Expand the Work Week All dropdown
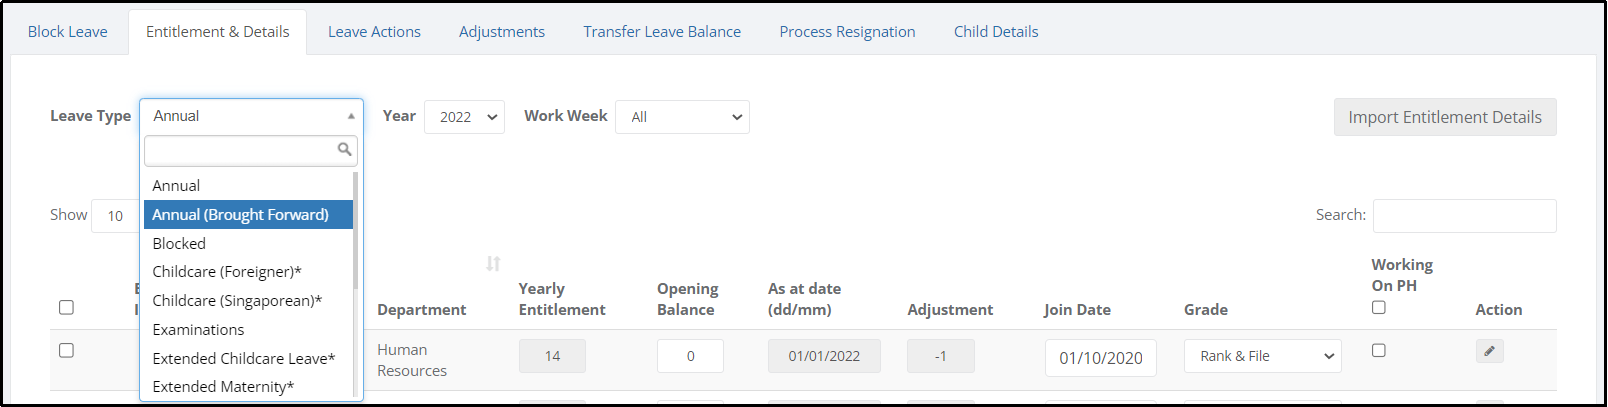1608x407 pixels. (682, 117)
